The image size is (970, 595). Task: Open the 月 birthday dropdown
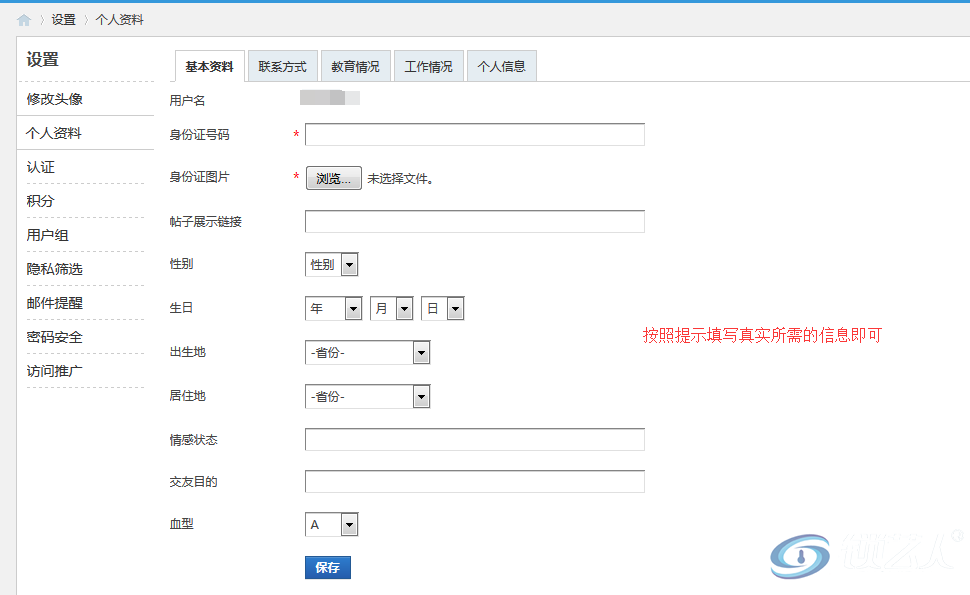click(x=392, y=309)
